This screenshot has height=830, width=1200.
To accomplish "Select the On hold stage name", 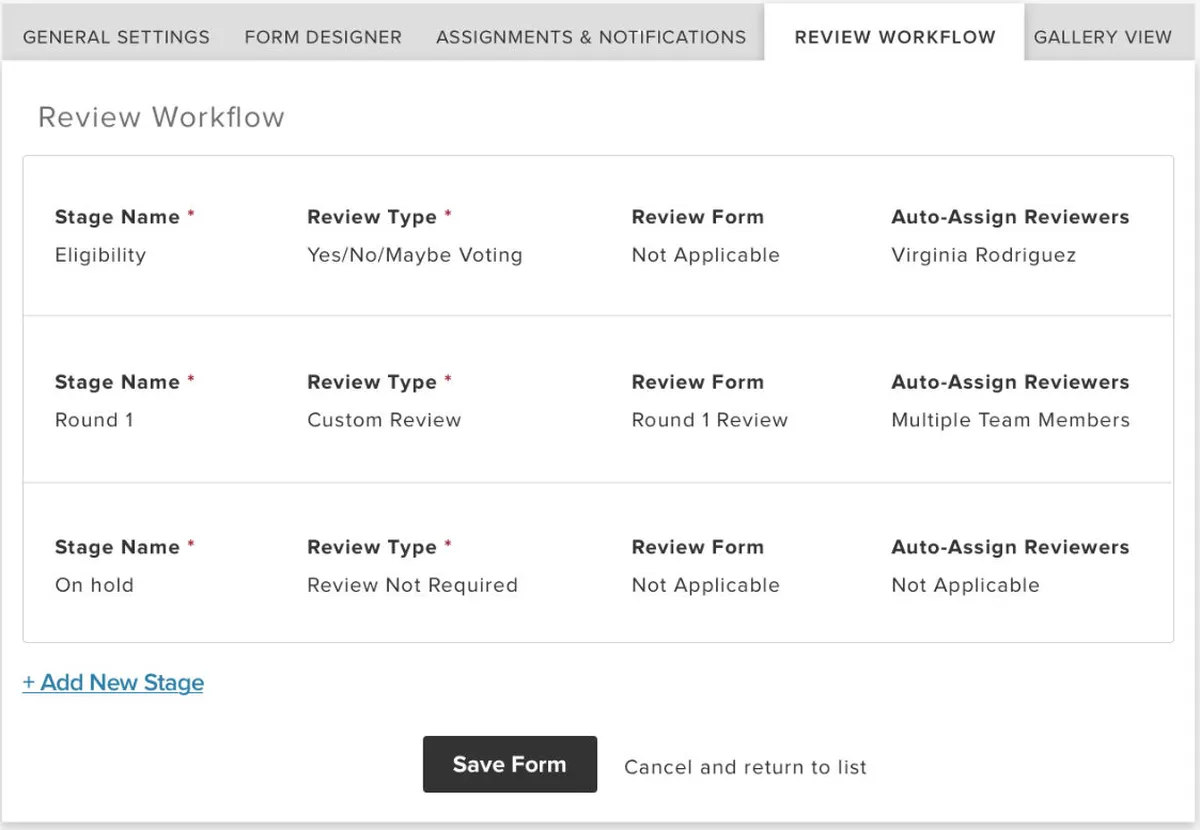I will pyautogui.click(x=94, y=585).
